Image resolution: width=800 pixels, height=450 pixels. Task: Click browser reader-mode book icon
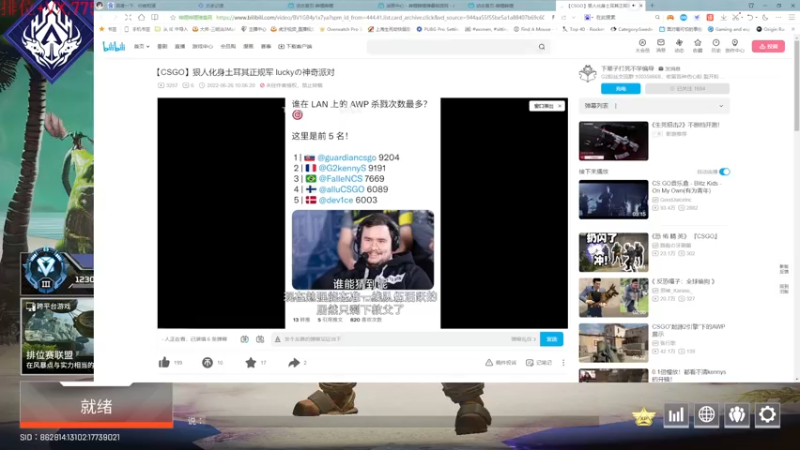(x=155, y=17)
